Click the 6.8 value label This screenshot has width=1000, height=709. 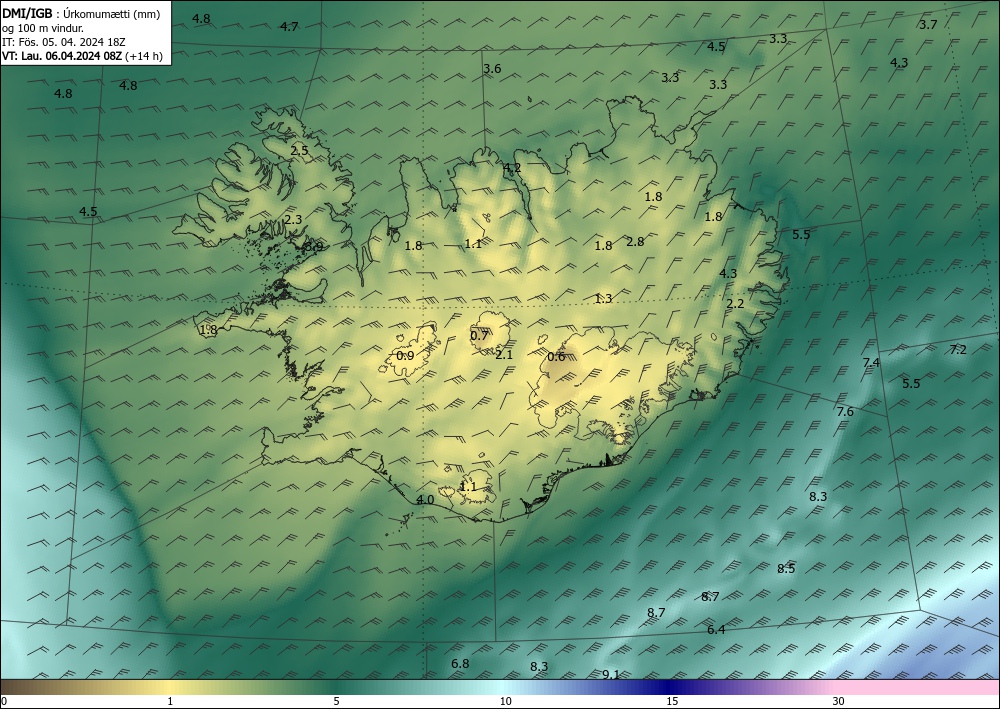(460, 664)
